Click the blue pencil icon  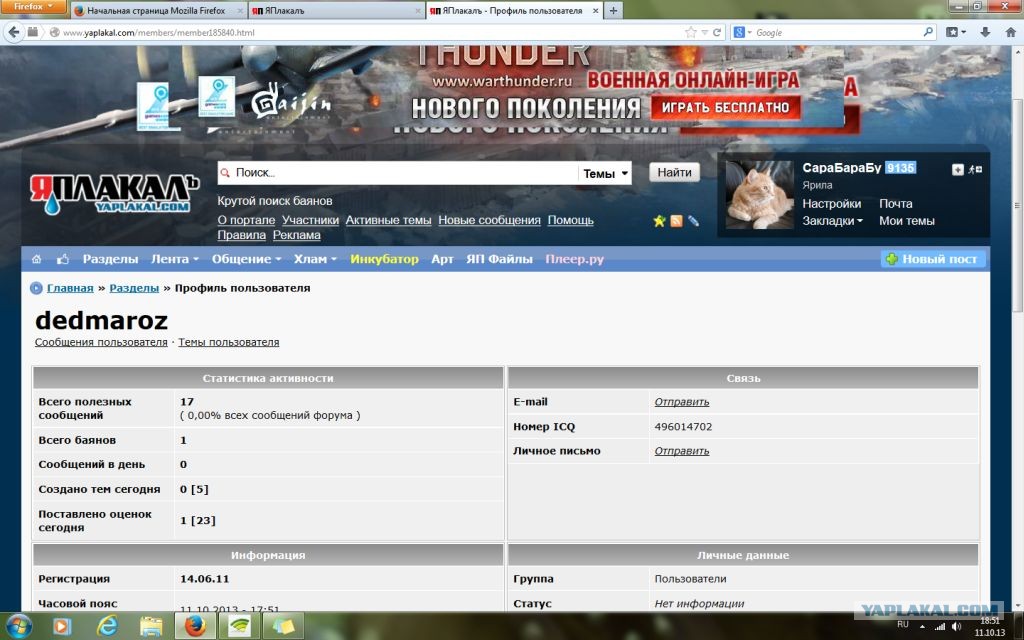pos(693,221)
